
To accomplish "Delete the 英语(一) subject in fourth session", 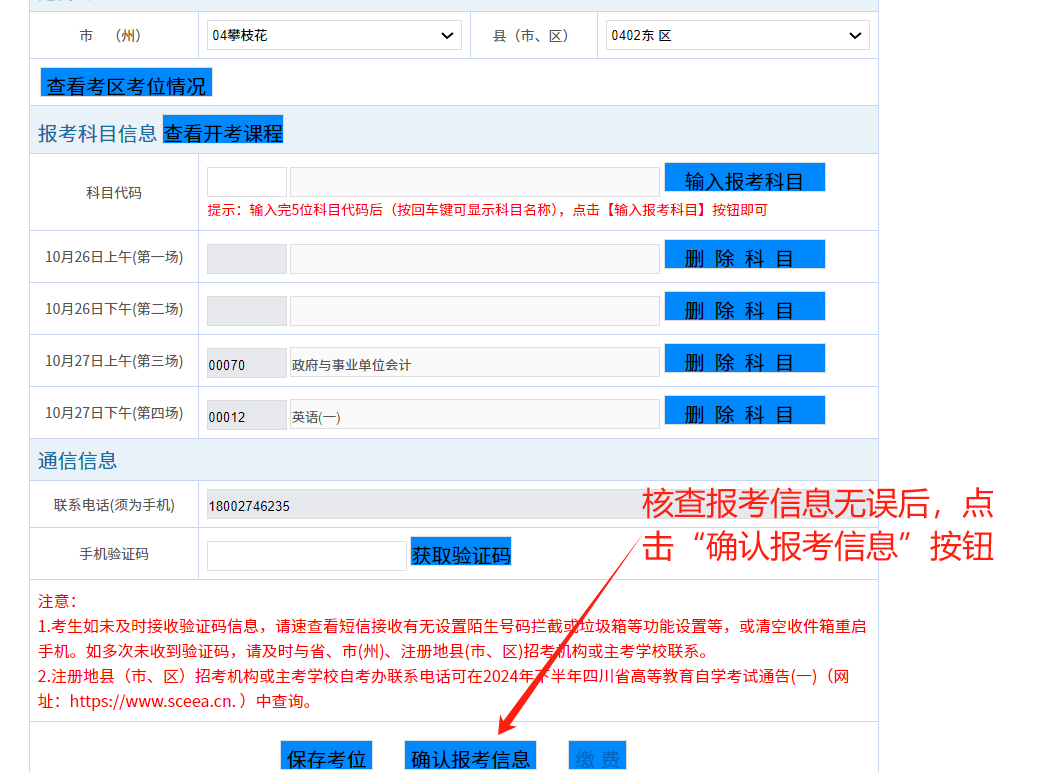I will pyautogui.click(x=744, y=412).
